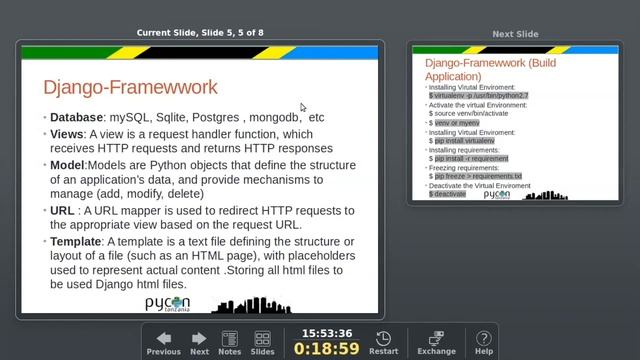The image size is (640, 360).
Task: Click 'pip install -r requirement' on next slide
Action: point(471,158)
